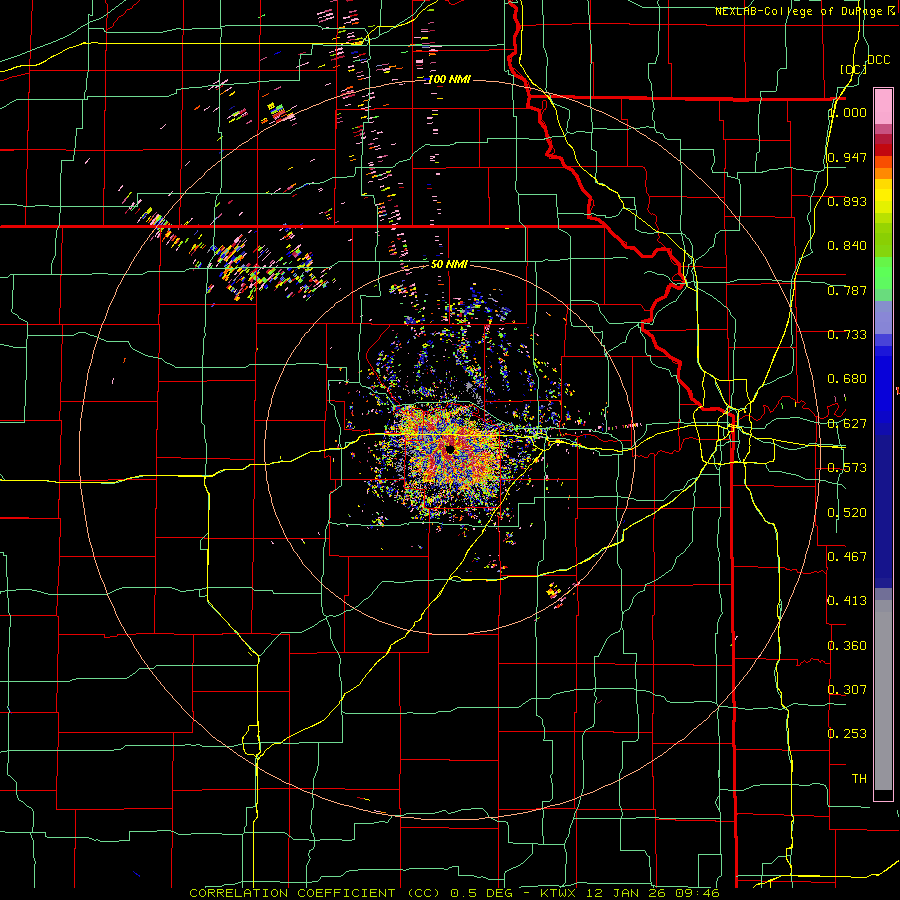
Task: Click the bright green segment of the color bar
Action: pos(883,273)
